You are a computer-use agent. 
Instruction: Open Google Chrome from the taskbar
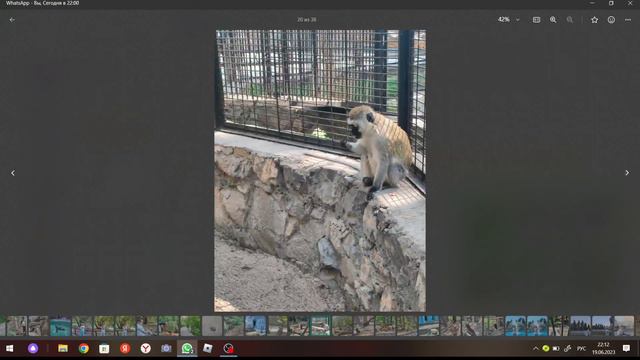click(84, 349)
